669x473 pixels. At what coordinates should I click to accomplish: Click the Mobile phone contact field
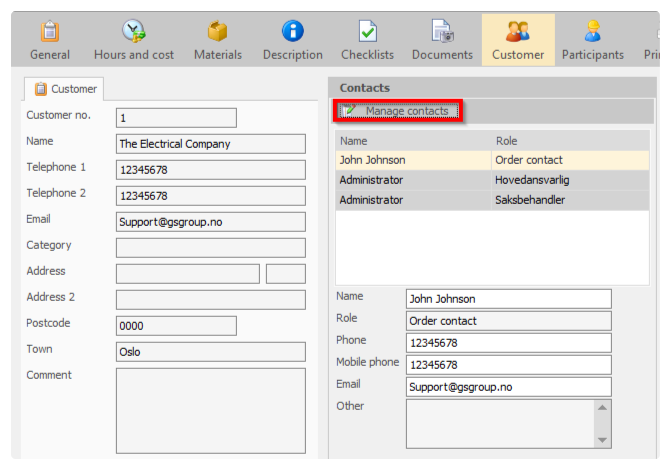[x=509, y=365]
